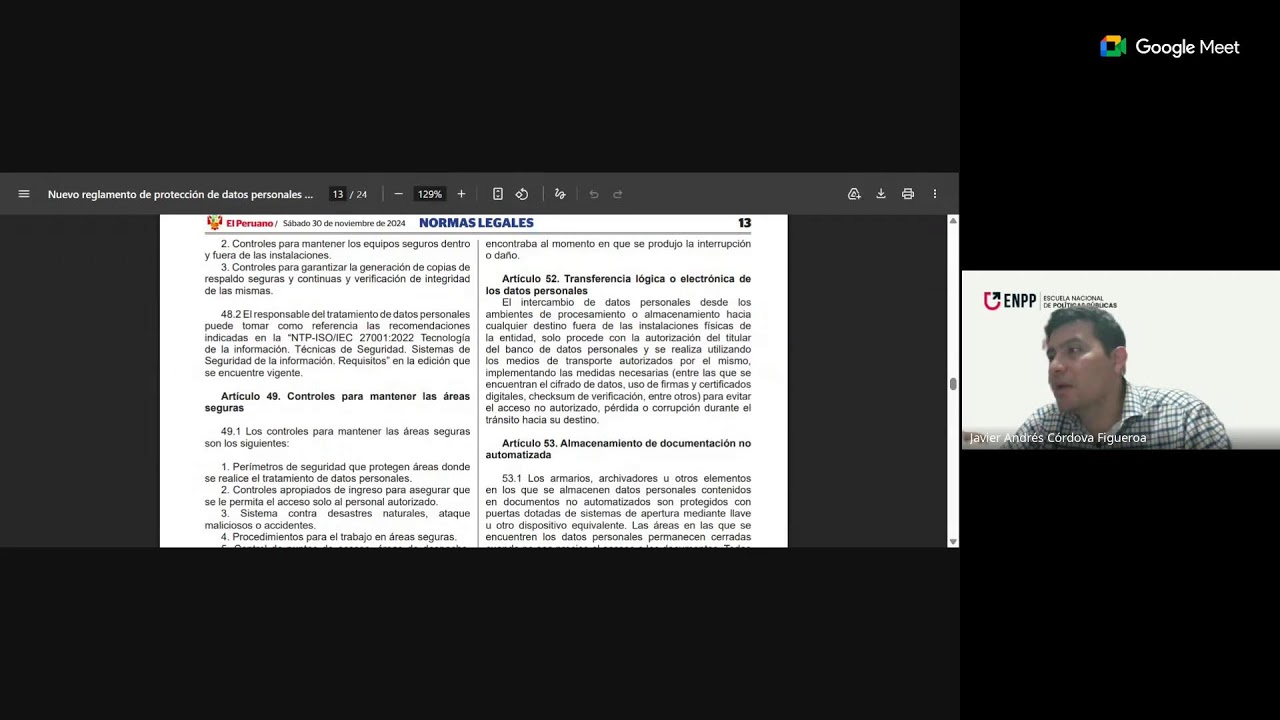Rotate the document counterclockwise

coord(522,194)
